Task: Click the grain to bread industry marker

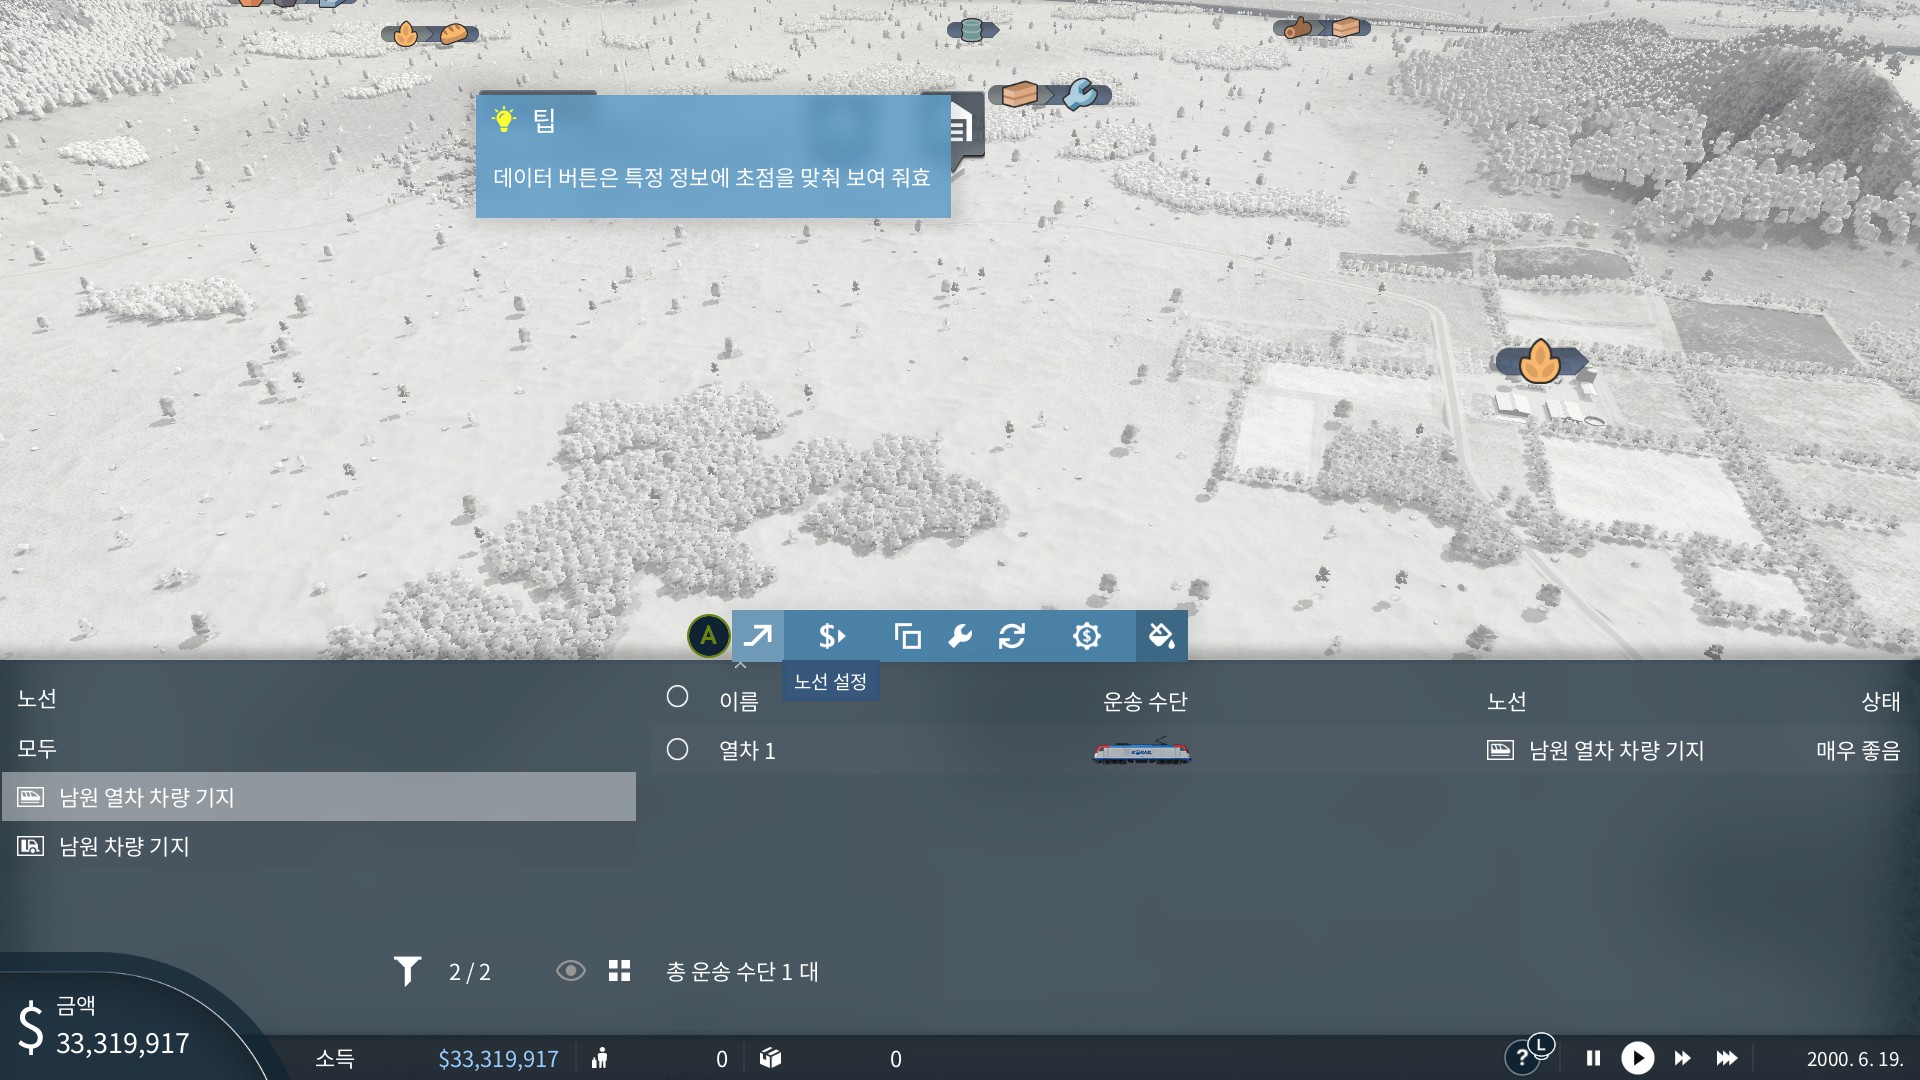Action: coord(429,34)
